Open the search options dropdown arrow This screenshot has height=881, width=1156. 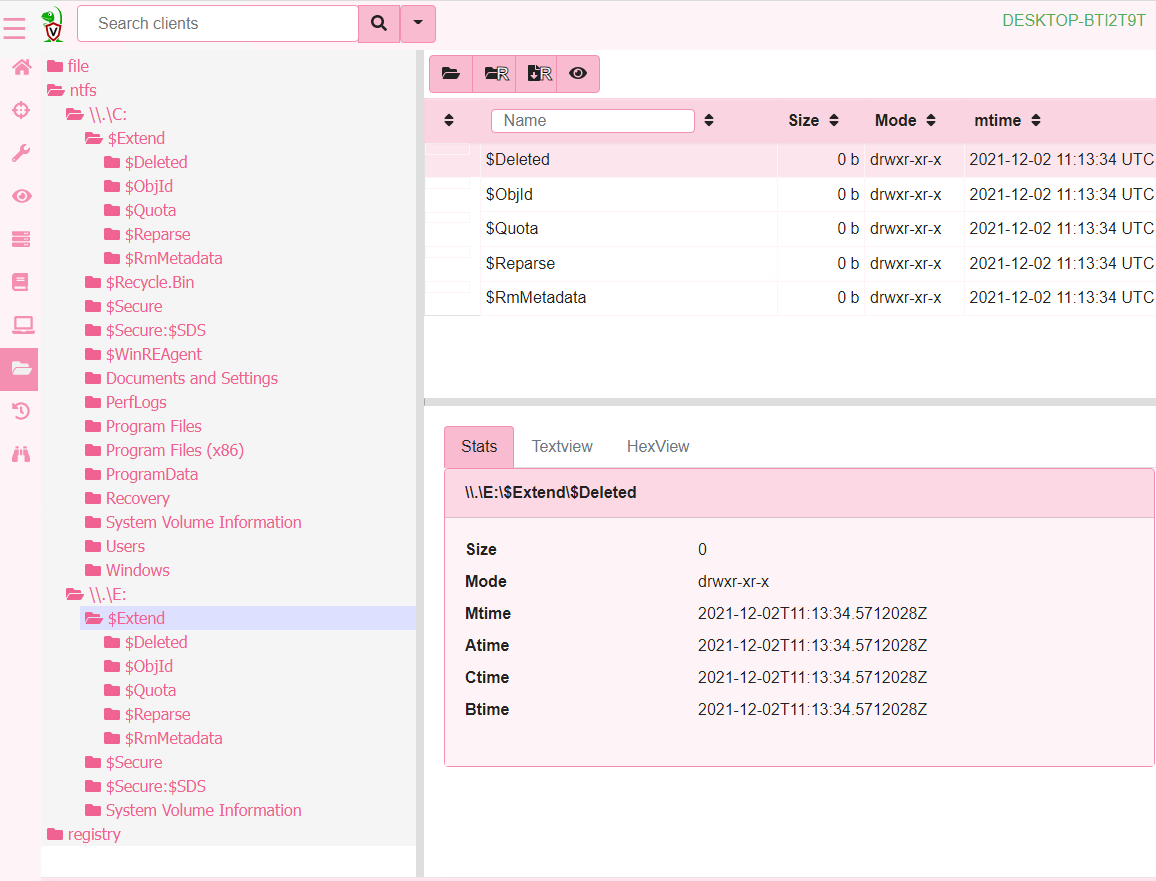pyautogui.click(x=417, y=23)
